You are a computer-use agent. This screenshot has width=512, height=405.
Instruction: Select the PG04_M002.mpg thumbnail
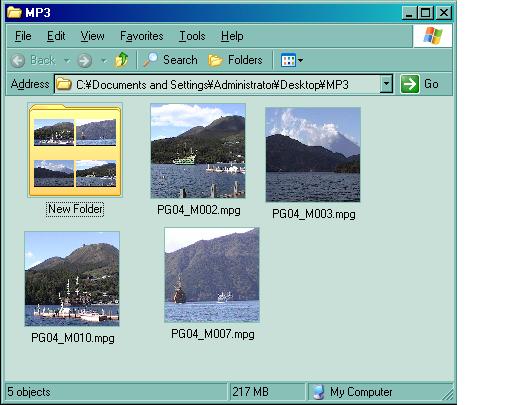[x=198, y=151]
